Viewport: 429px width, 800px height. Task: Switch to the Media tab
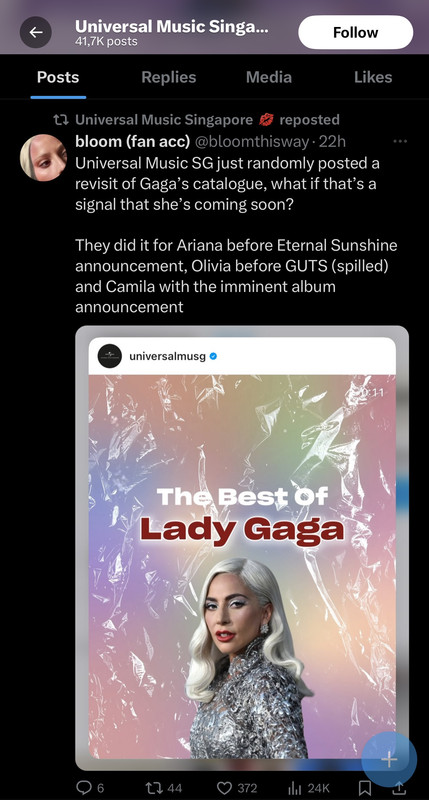pos(269,77)
